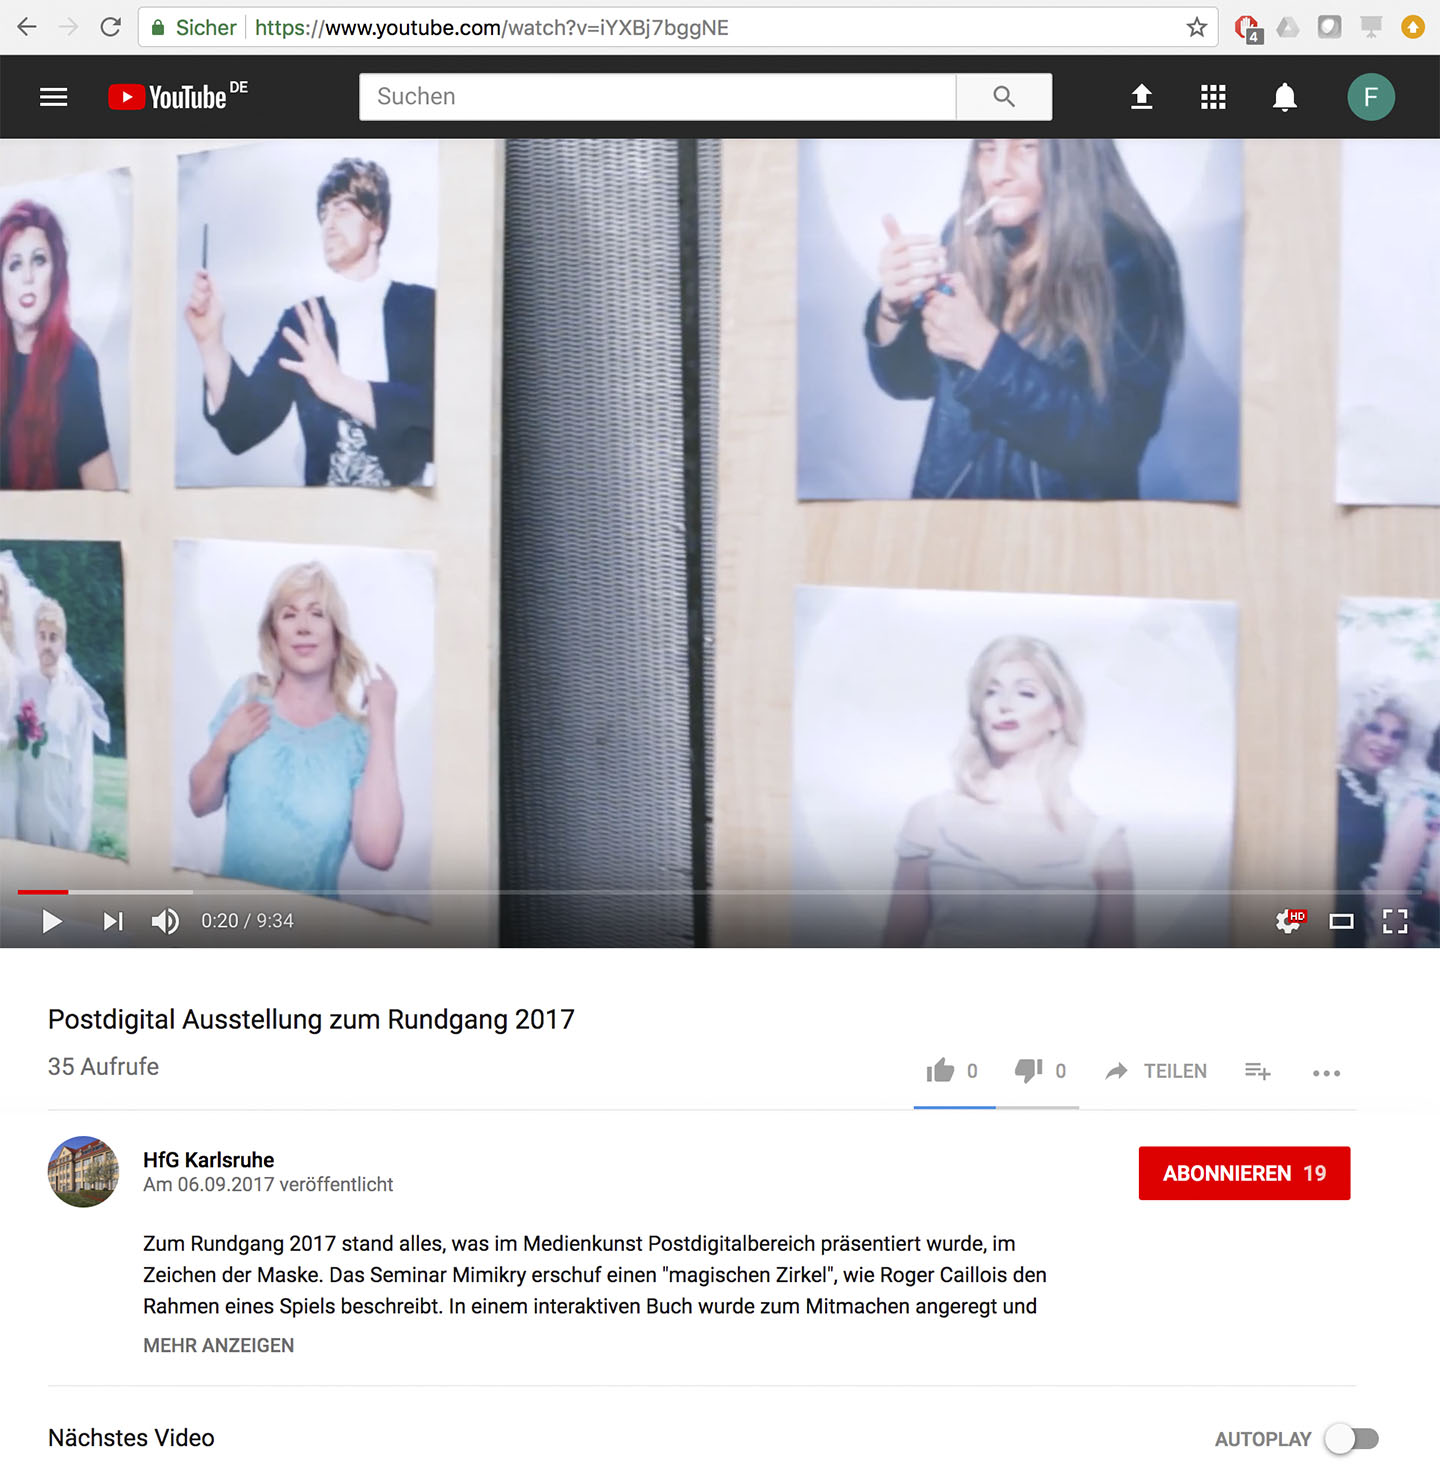
Task: Switch to theater mode
Action: tap(1341, 921)
